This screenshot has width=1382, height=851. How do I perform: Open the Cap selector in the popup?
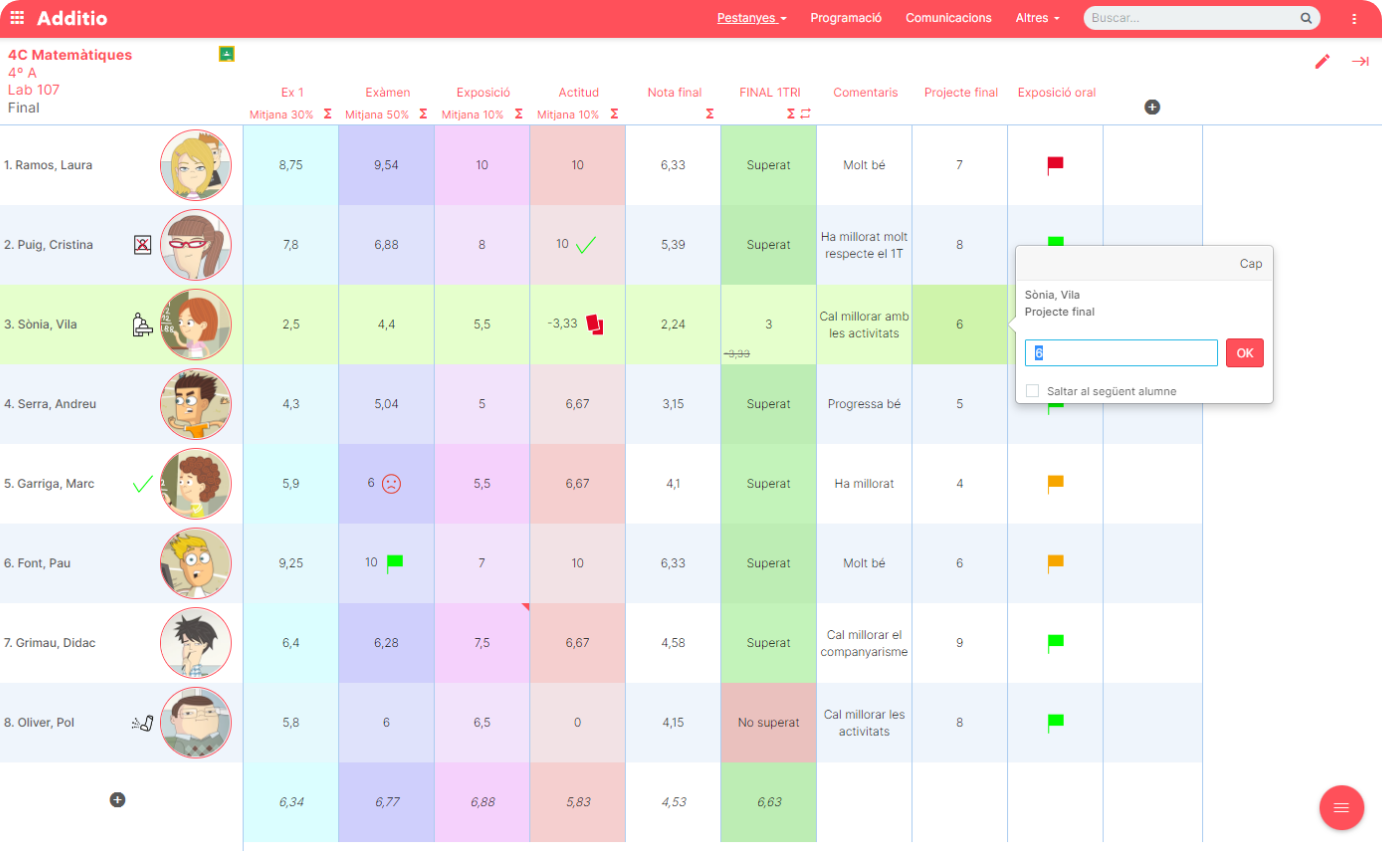coord(1251,263)
